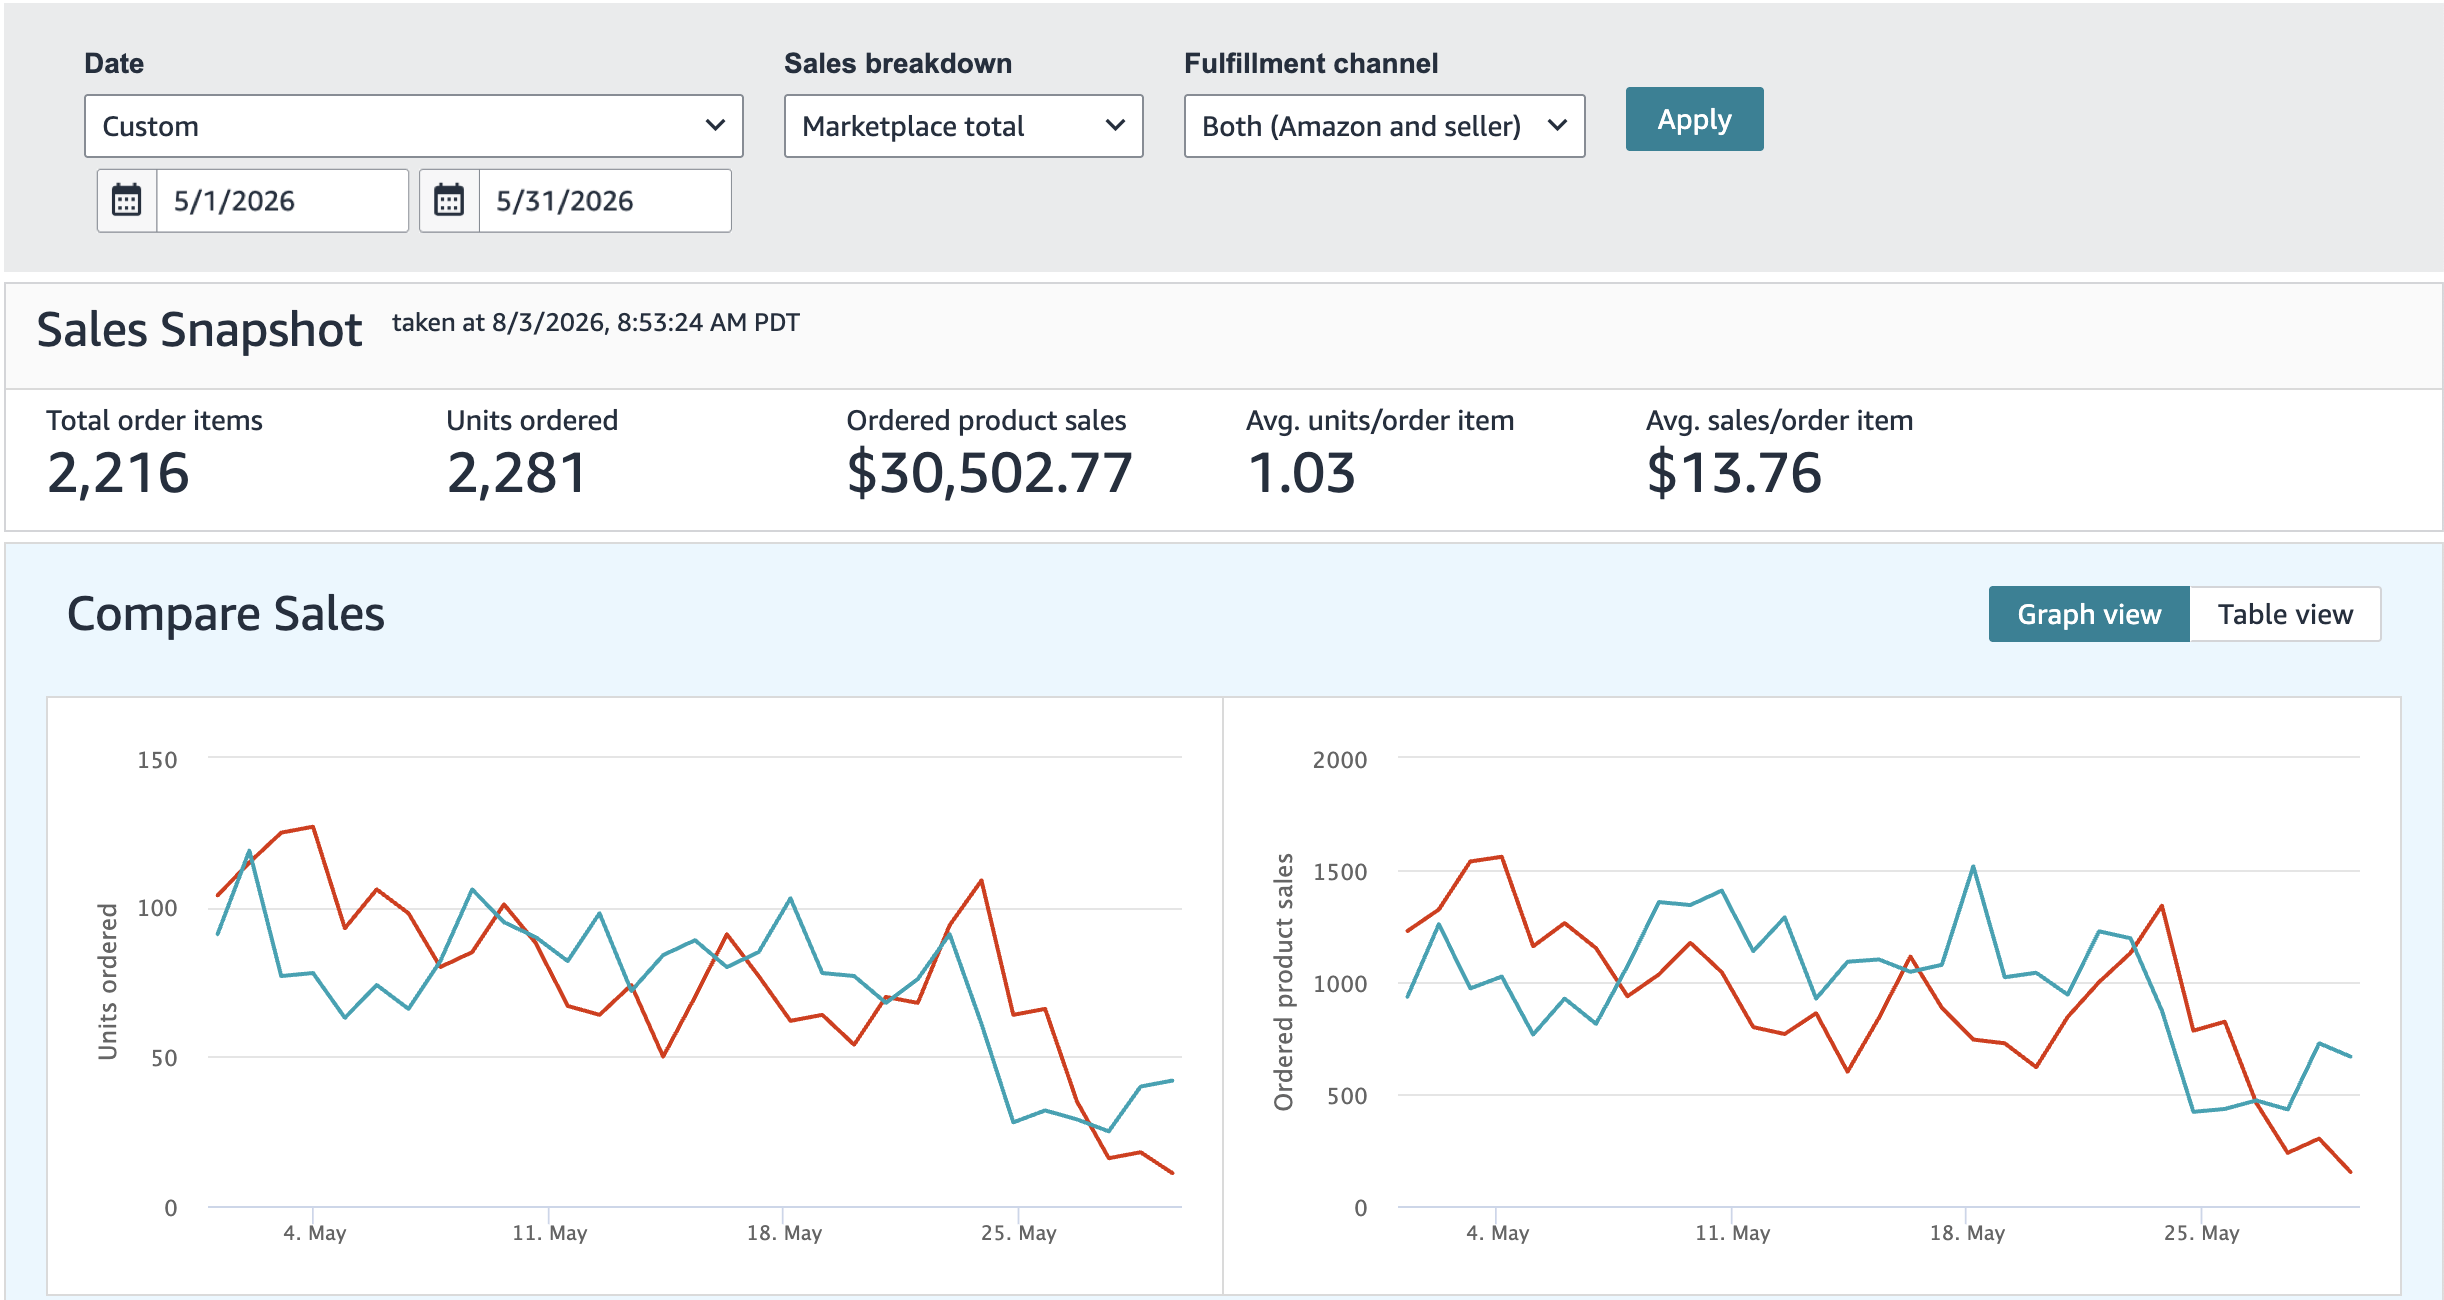Expand the Custom date range dropdown
The width and height of the screenshot is (2444, 1300).
point(413,126)
